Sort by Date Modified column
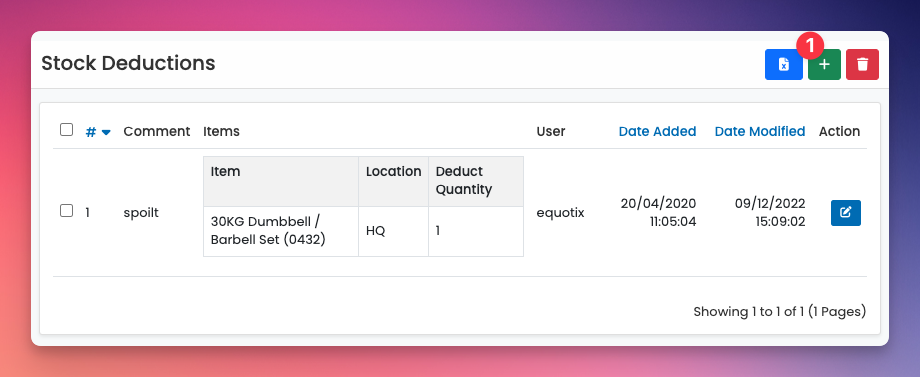 coord(760,131)
